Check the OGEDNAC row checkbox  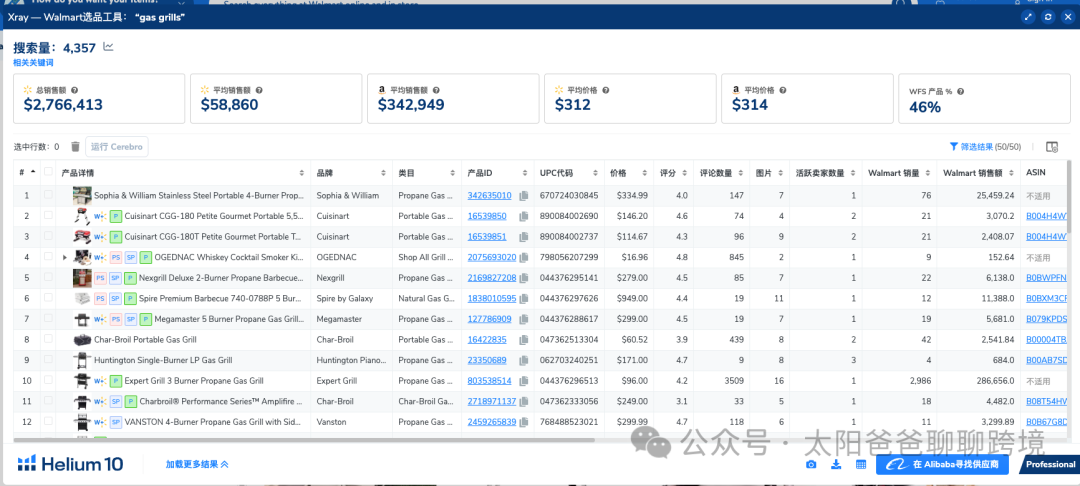tap(48, 257)
